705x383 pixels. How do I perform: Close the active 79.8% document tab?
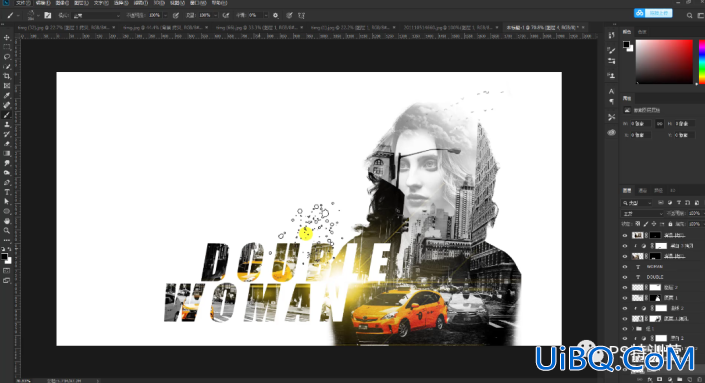click(584, 27)
